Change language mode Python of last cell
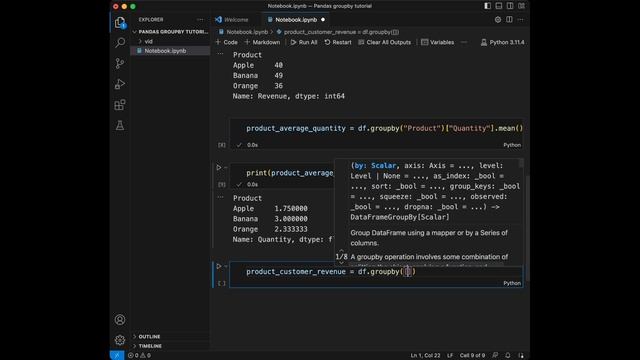 (512, 283)
